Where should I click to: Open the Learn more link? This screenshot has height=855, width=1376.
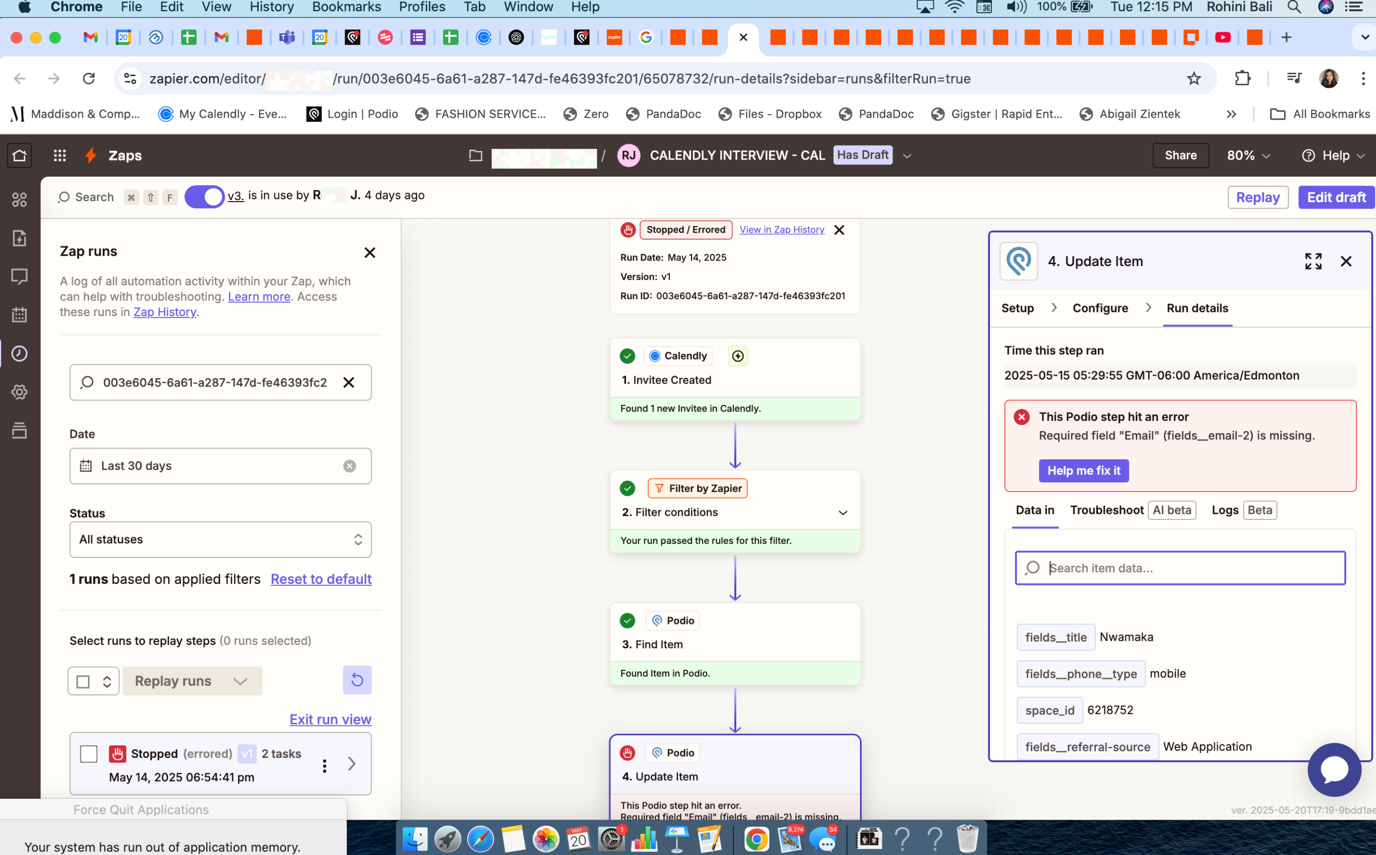point(259,296)
